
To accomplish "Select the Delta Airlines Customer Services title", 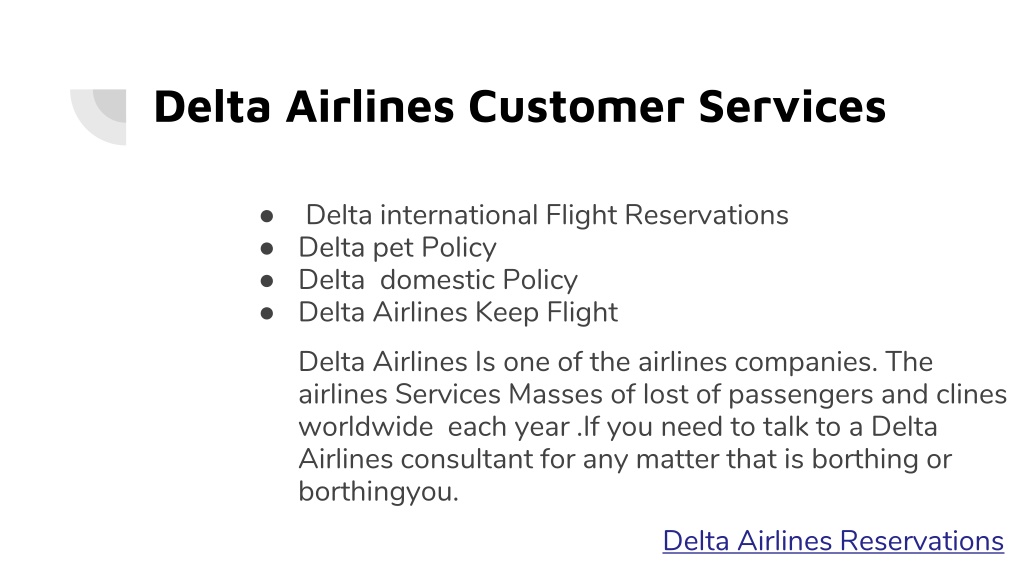I will click(519, 106).
